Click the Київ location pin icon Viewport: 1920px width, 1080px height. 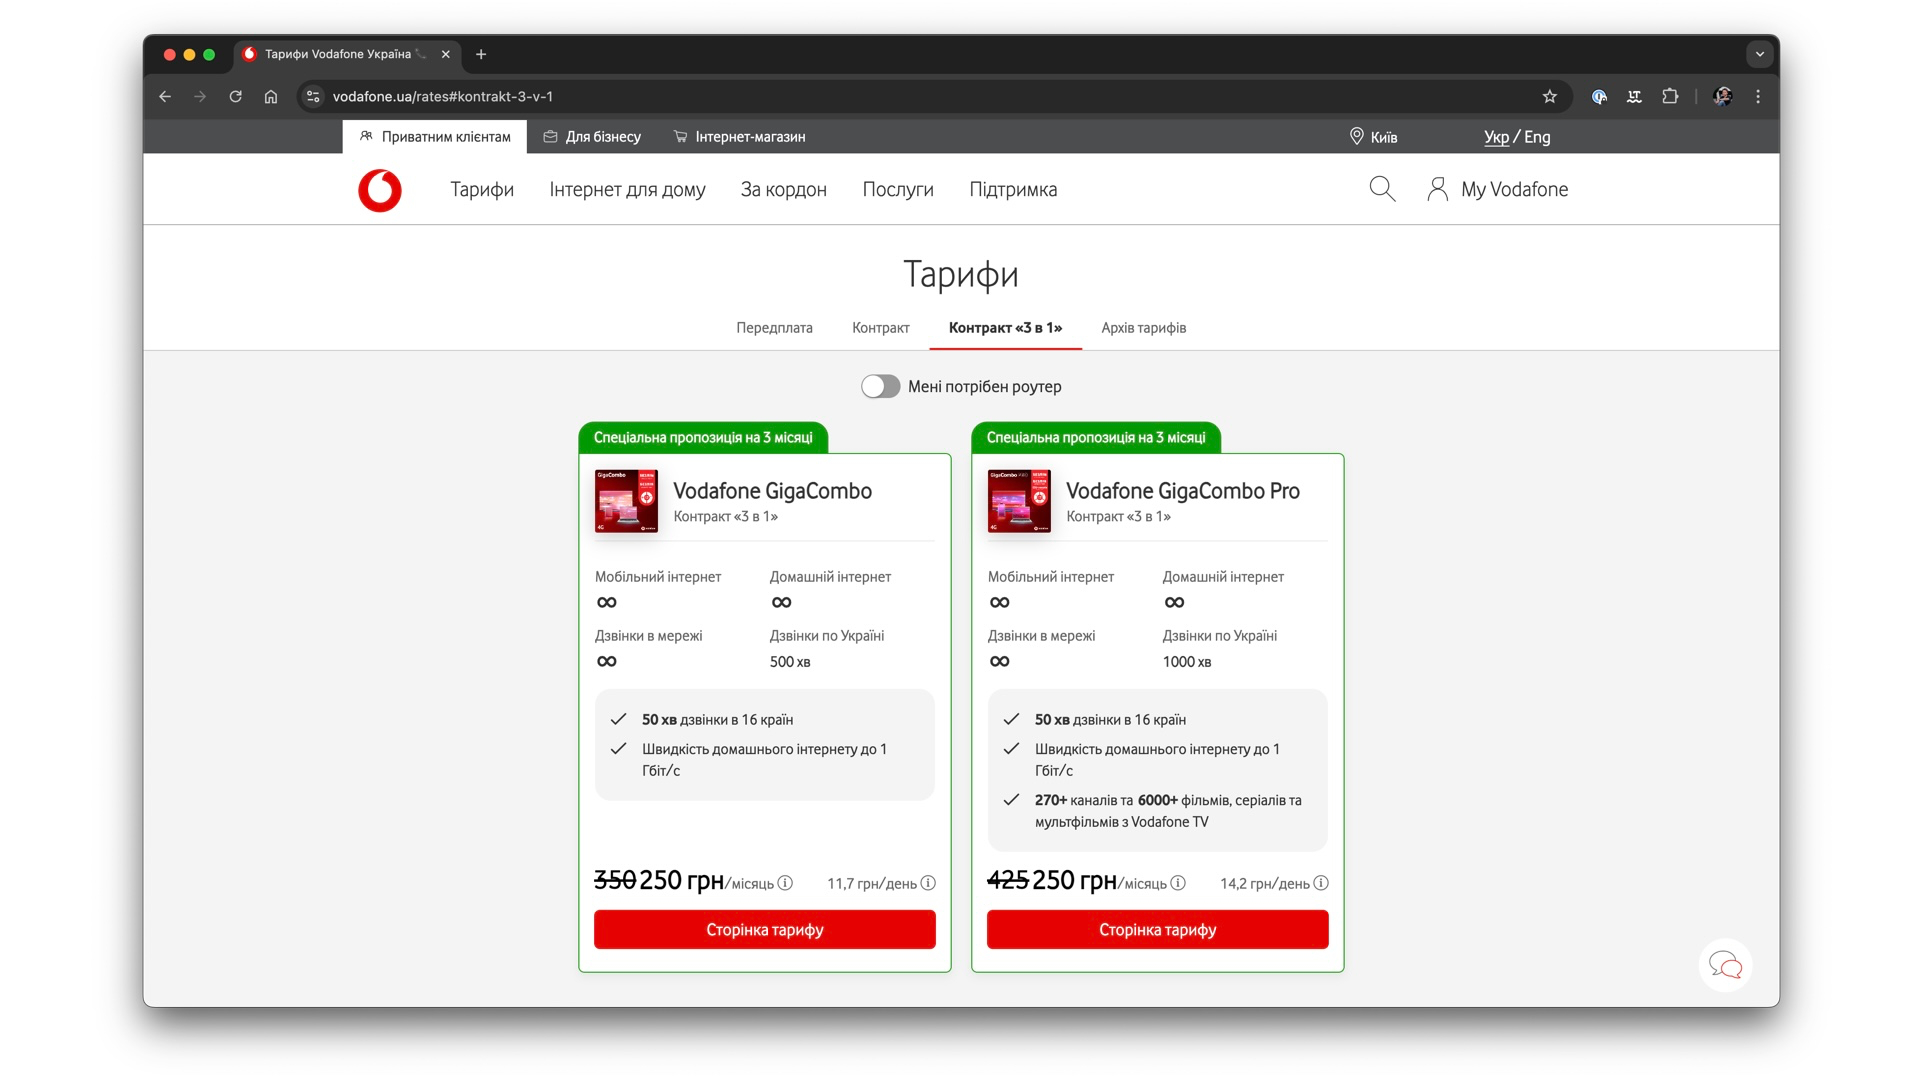[x=1356, y=136]
